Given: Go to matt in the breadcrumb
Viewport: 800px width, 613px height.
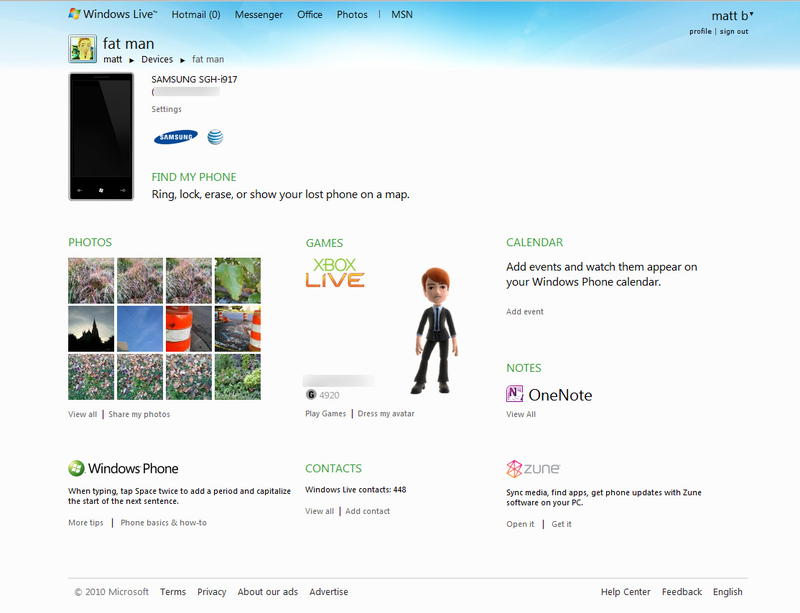Looking at the screenshot, I should coord(112,59).
